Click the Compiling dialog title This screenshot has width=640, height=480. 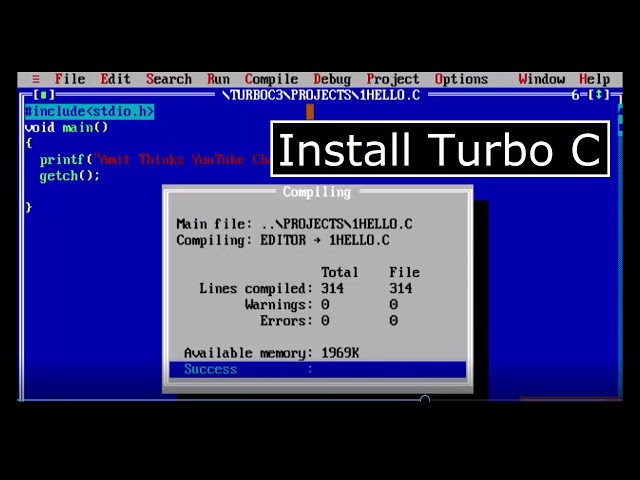317,192
